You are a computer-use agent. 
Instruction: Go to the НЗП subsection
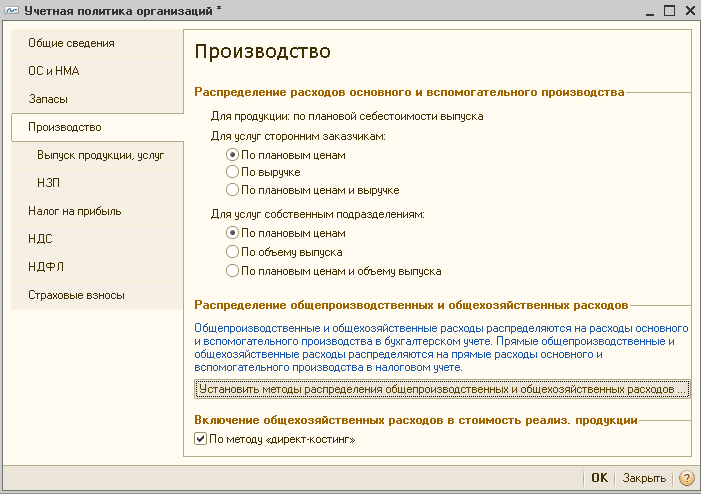tap(97, 183)
